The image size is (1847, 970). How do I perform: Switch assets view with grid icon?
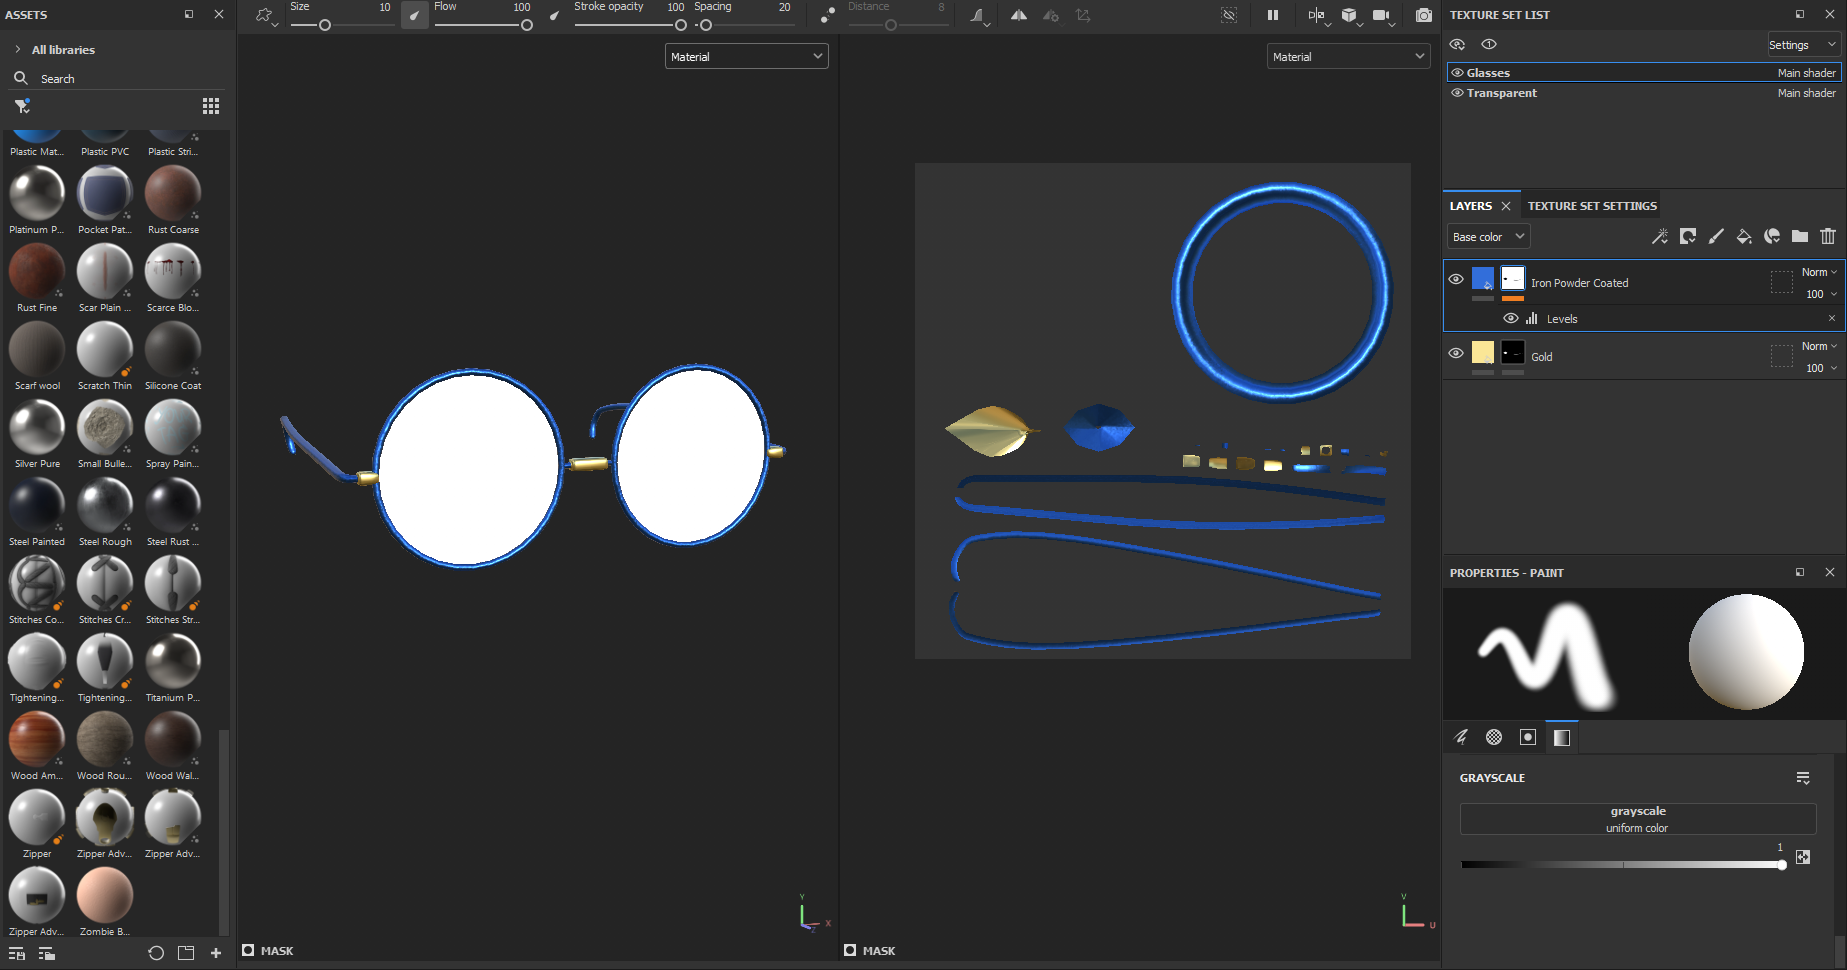tap(211, 106)
